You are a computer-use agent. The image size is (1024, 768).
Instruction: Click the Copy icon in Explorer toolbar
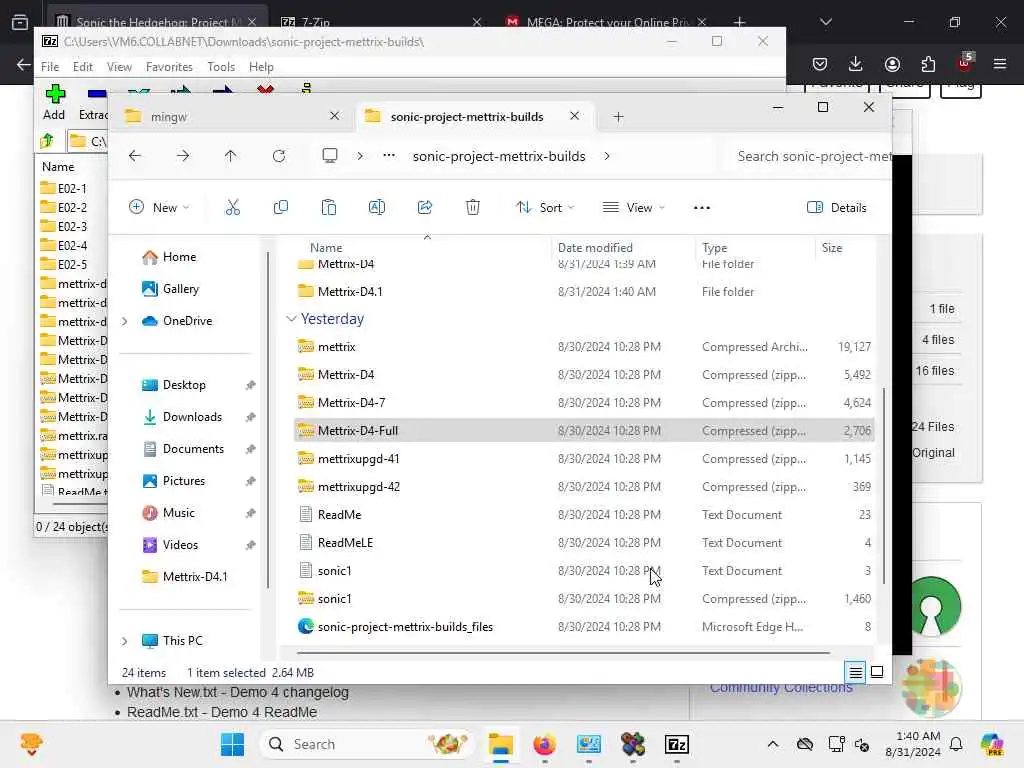281,208
